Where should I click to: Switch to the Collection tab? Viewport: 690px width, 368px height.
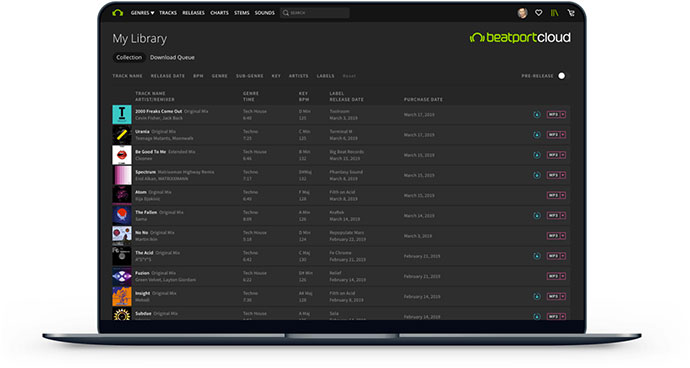coord(129,57)
